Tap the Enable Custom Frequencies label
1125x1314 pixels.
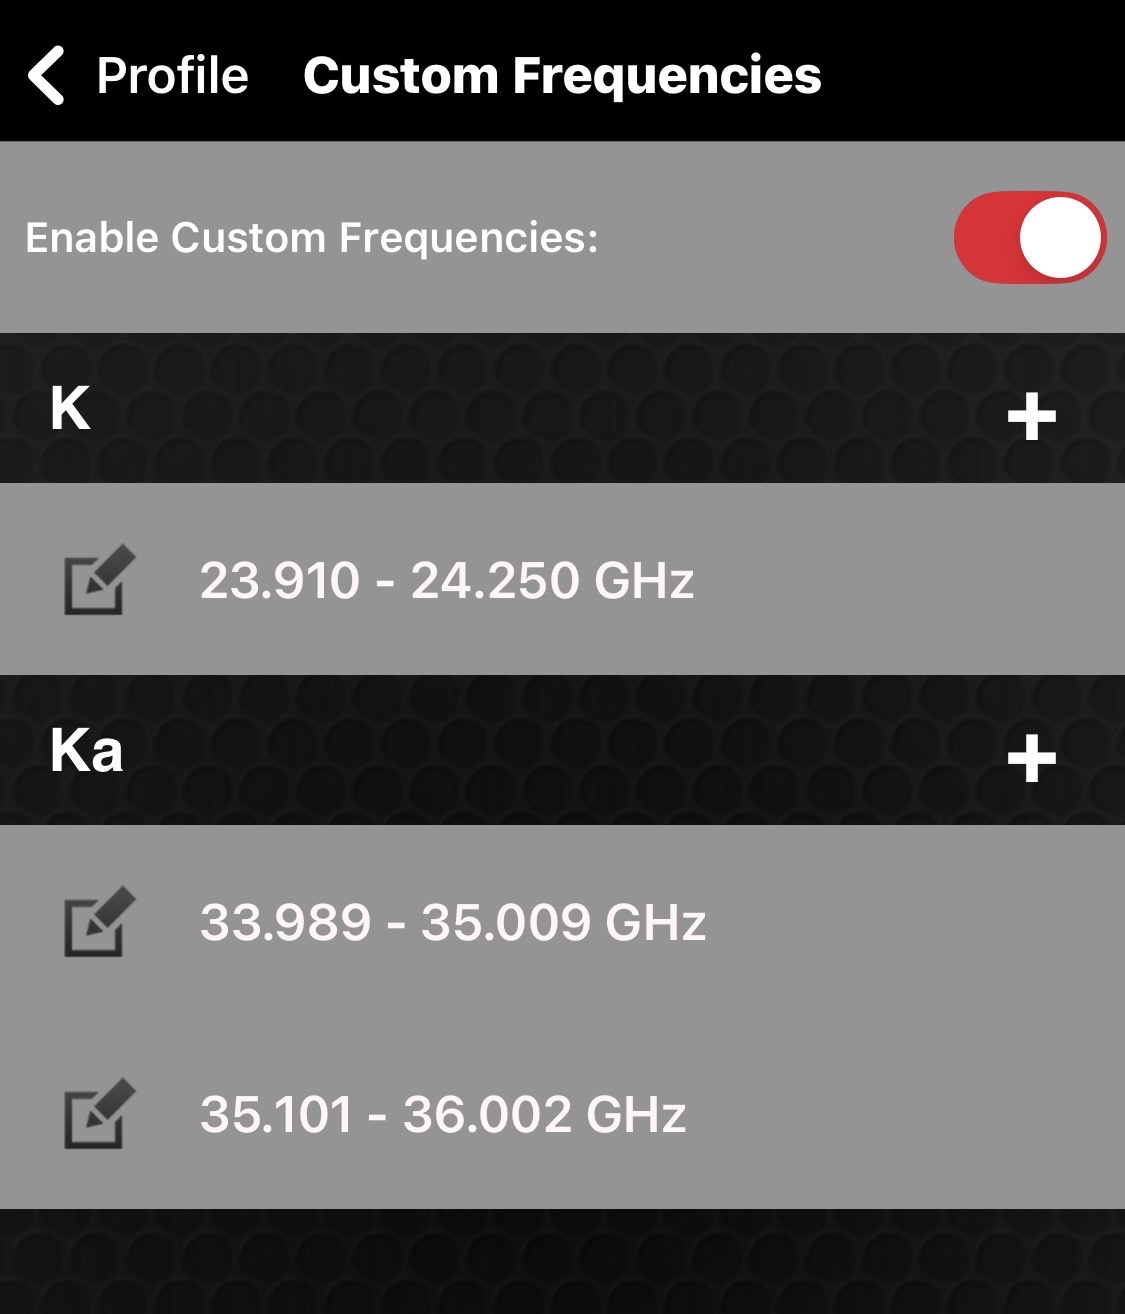pos(311,238)
